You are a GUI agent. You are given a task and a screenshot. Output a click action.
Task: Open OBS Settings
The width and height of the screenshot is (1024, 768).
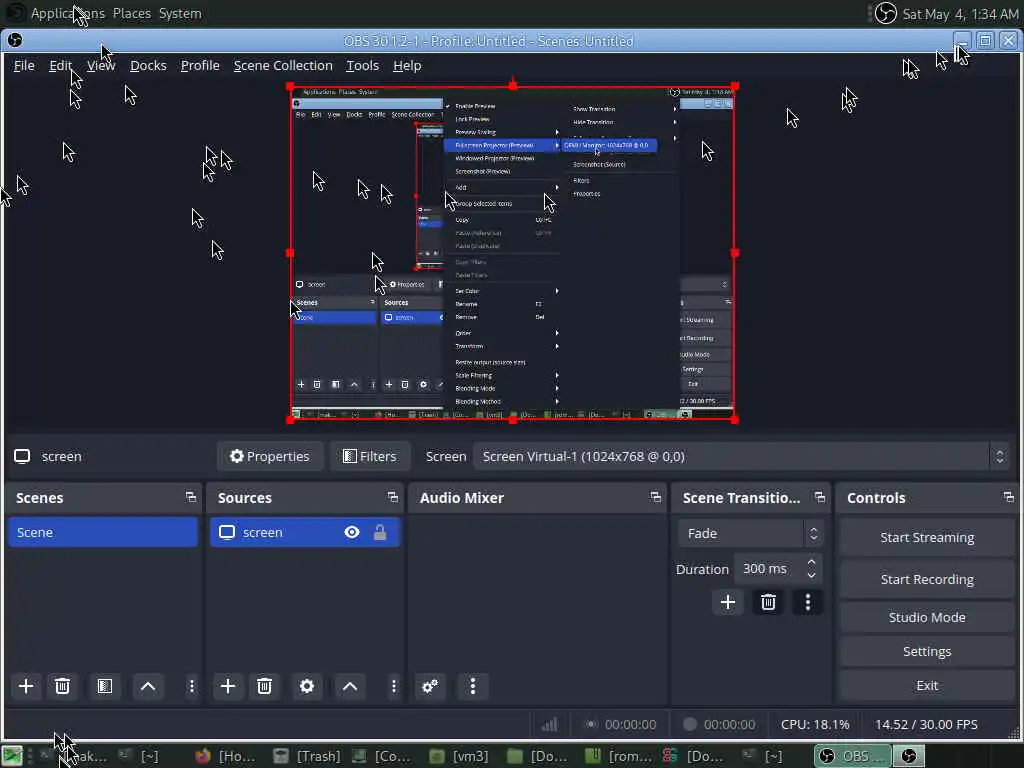click(x=927, y=651)
